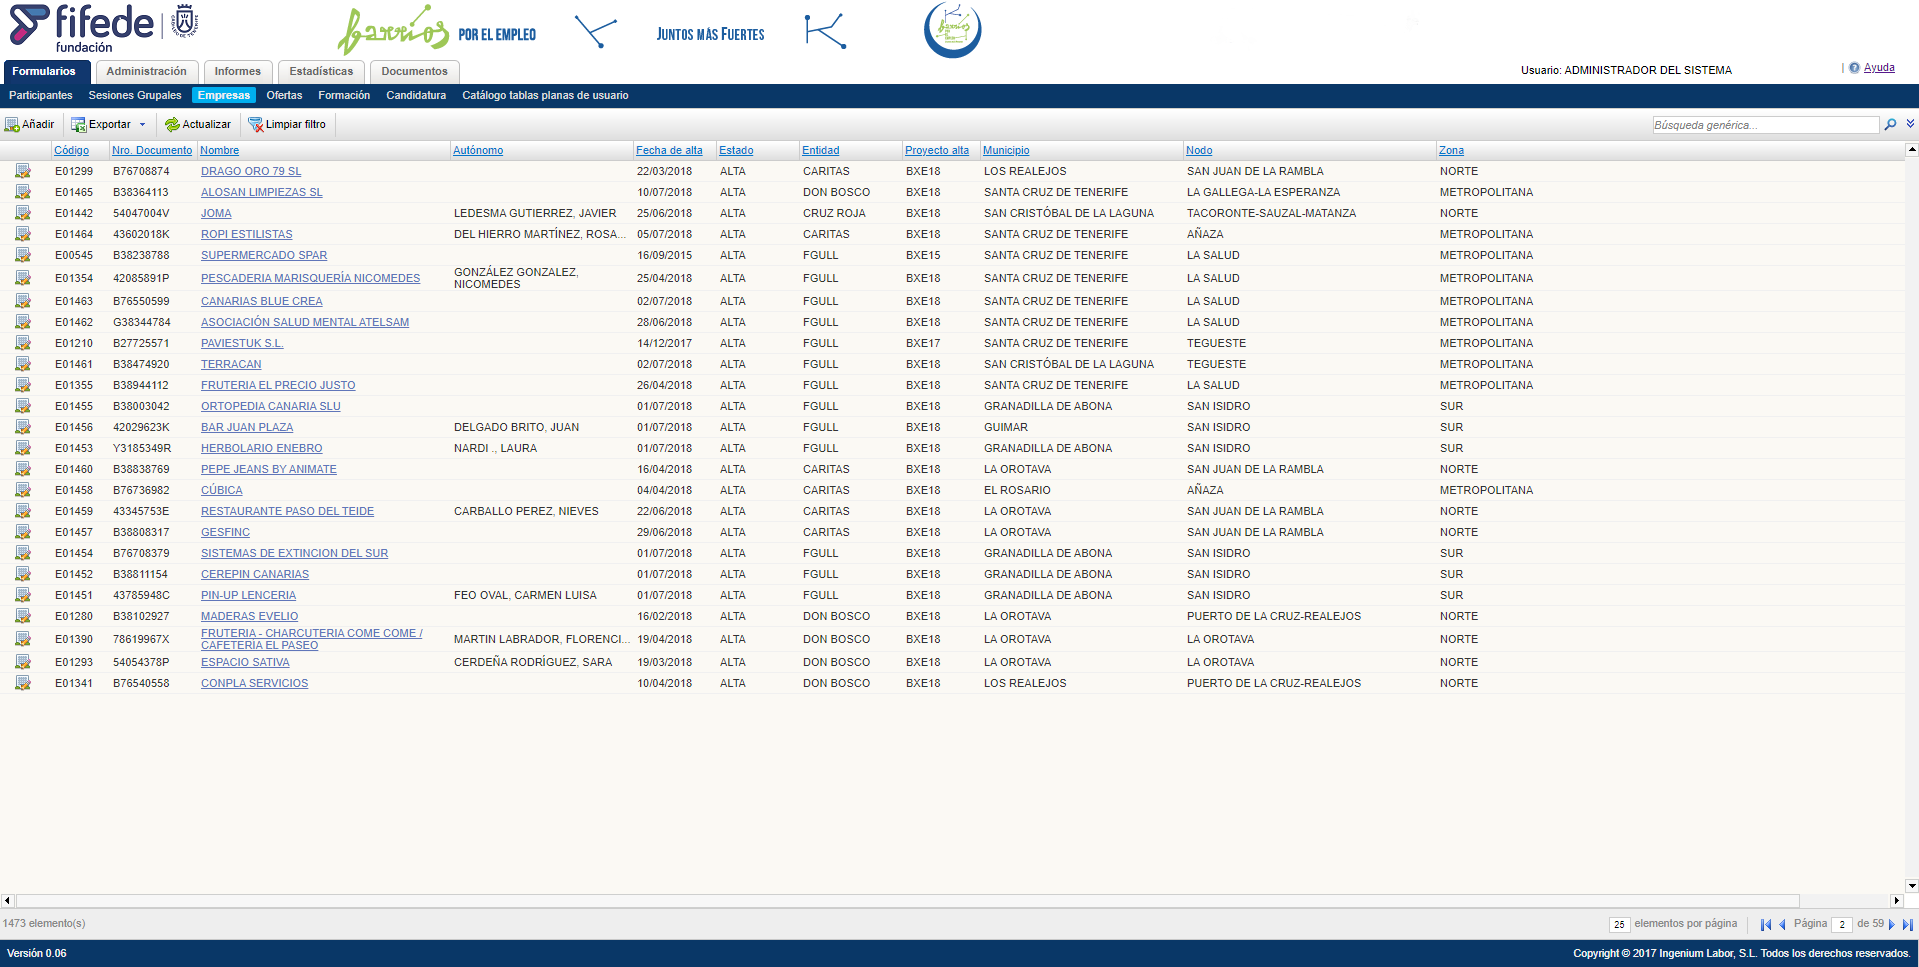This screenshot has height=967, width=1919.
Task: Edit record E01463 CANARIAS BLUE CREA
Action: pos(23,301)
